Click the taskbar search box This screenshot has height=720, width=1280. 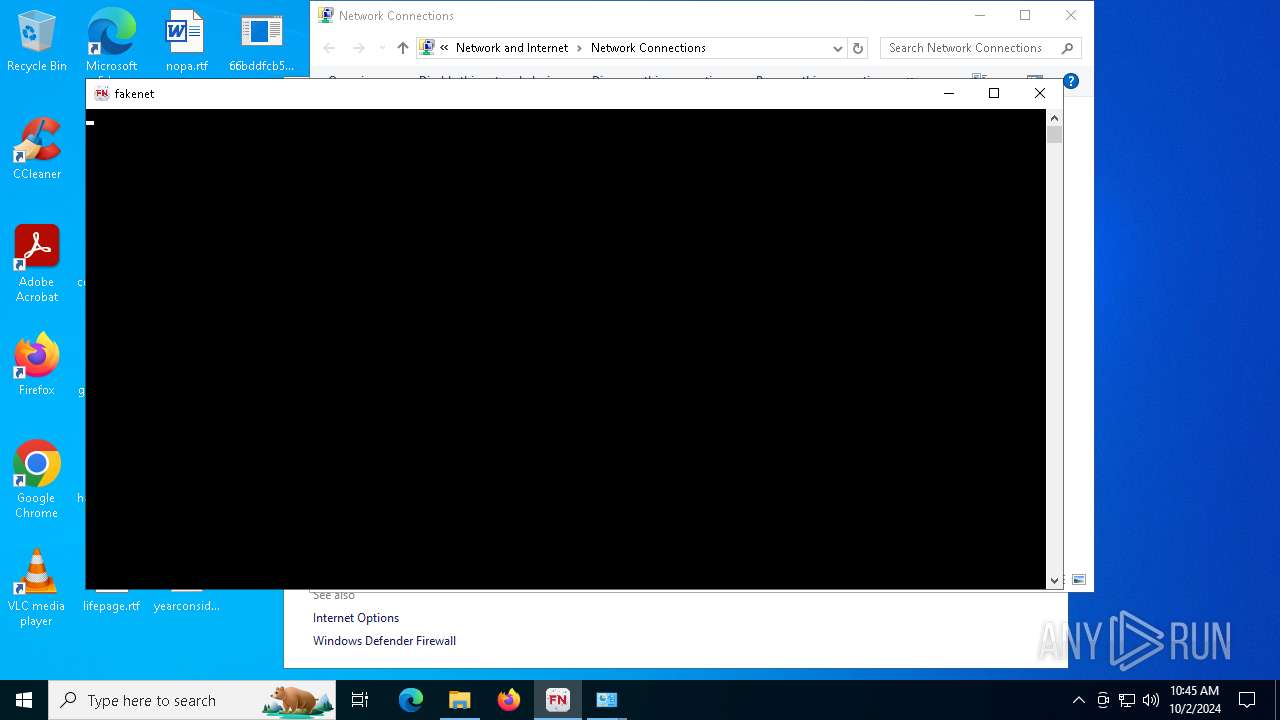tap(192, 700)
